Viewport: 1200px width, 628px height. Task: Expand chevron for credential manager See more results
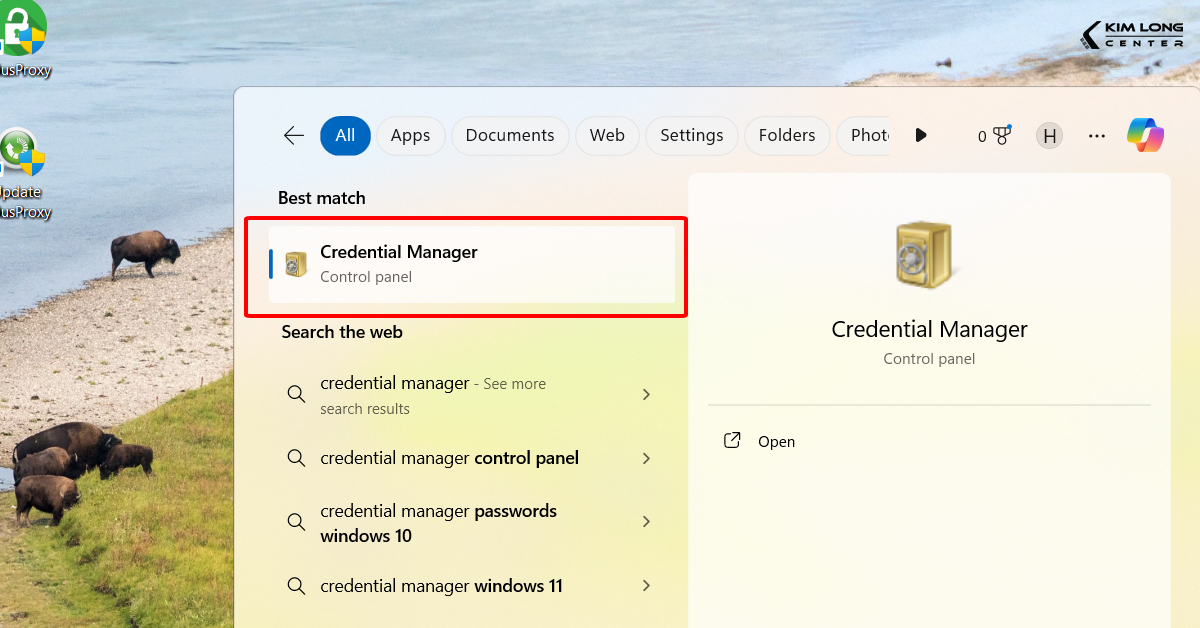point(646,394)
